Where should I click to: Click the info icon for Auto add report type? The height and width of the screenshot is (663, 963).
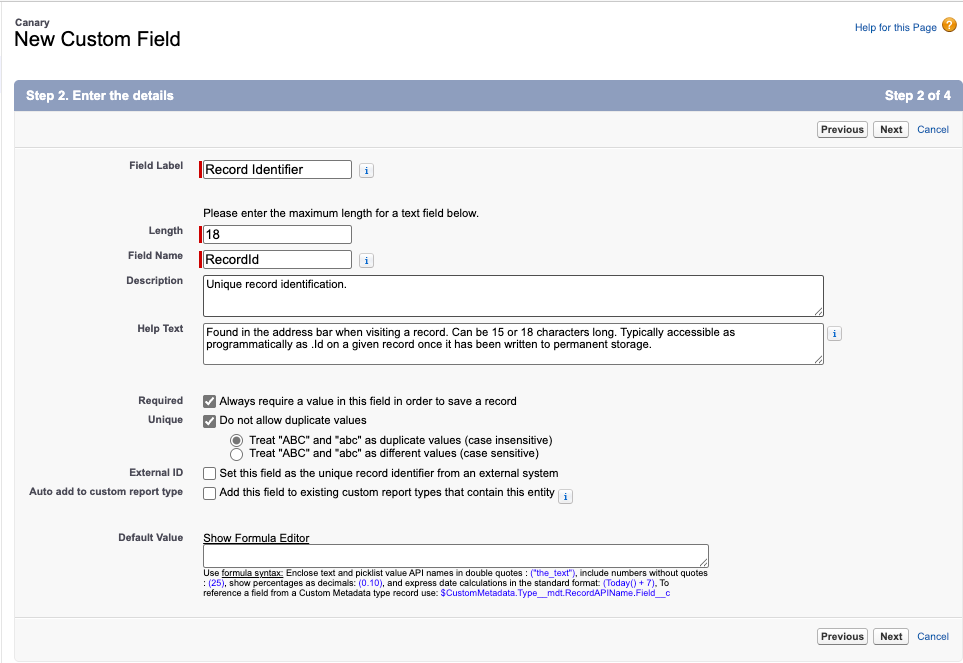tap(565, 496)
